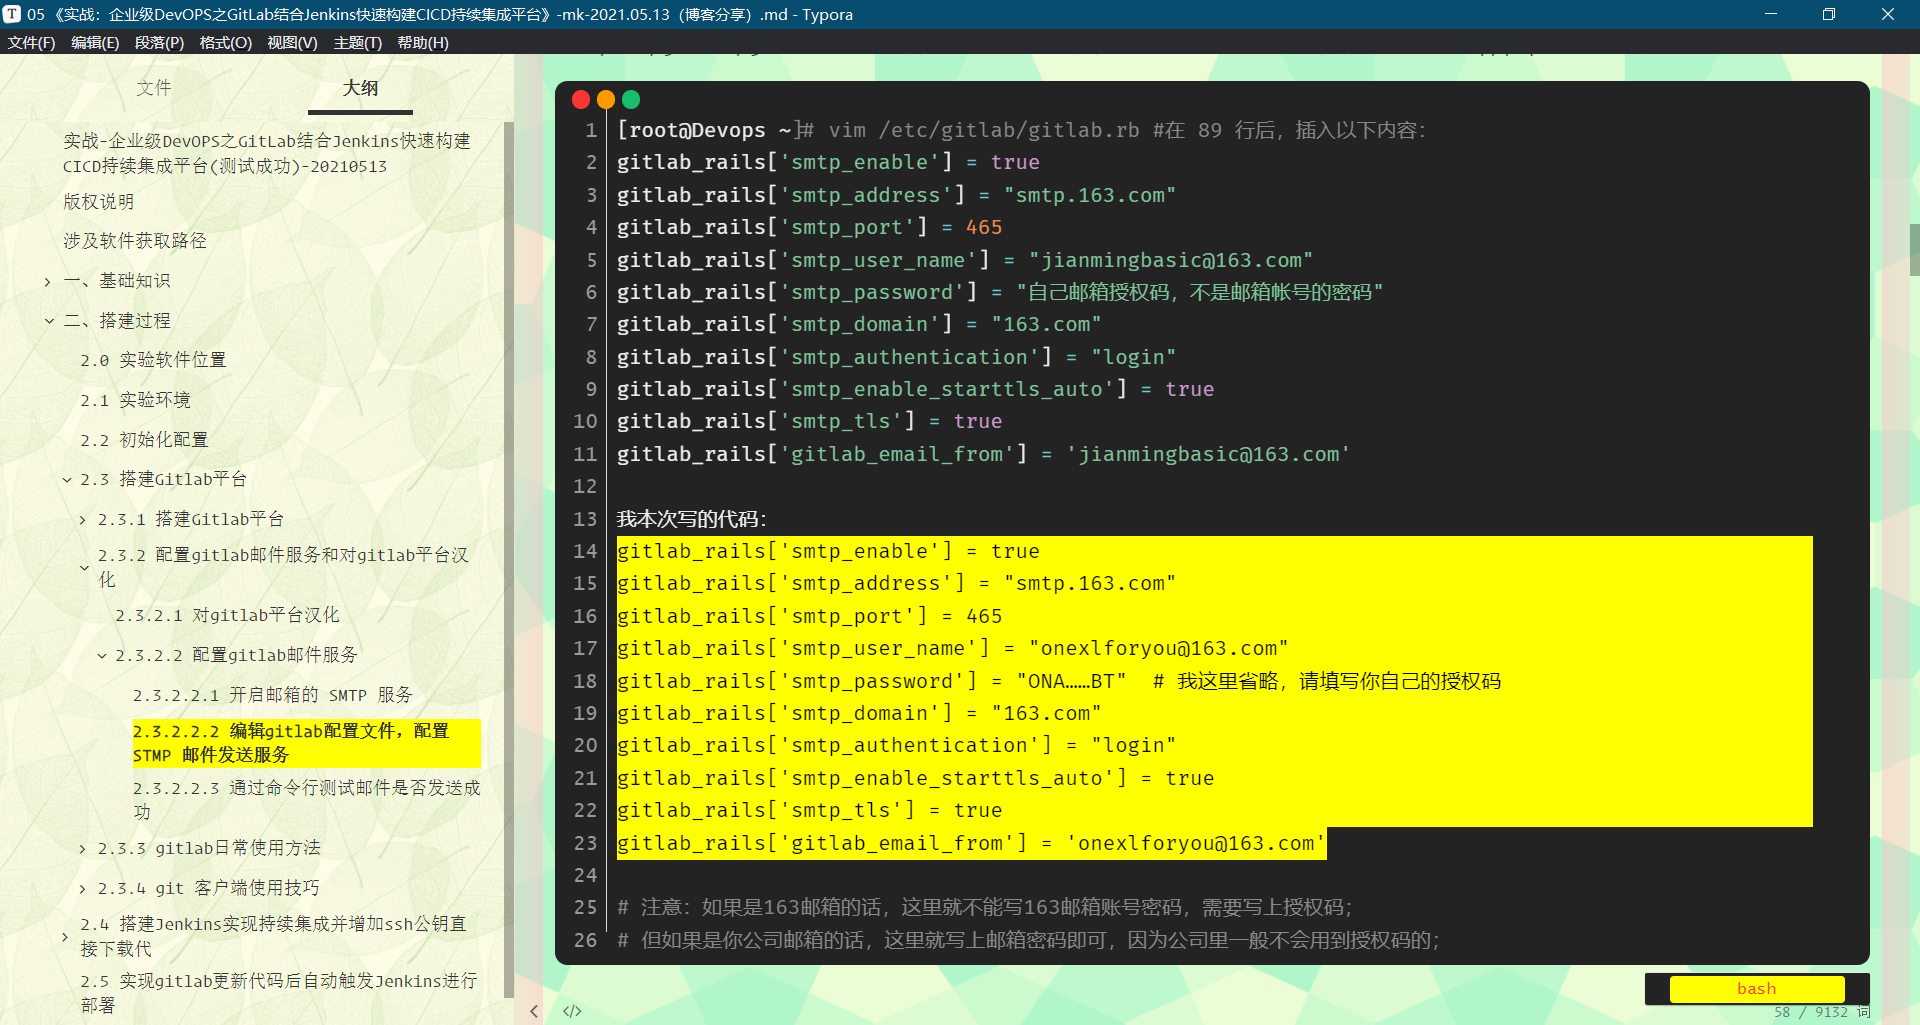Image resolution: width=1920 pixels, height=1025 pixels.
Task: Switch sidebar to 文件 tab
Action: (x=154, y=88)
